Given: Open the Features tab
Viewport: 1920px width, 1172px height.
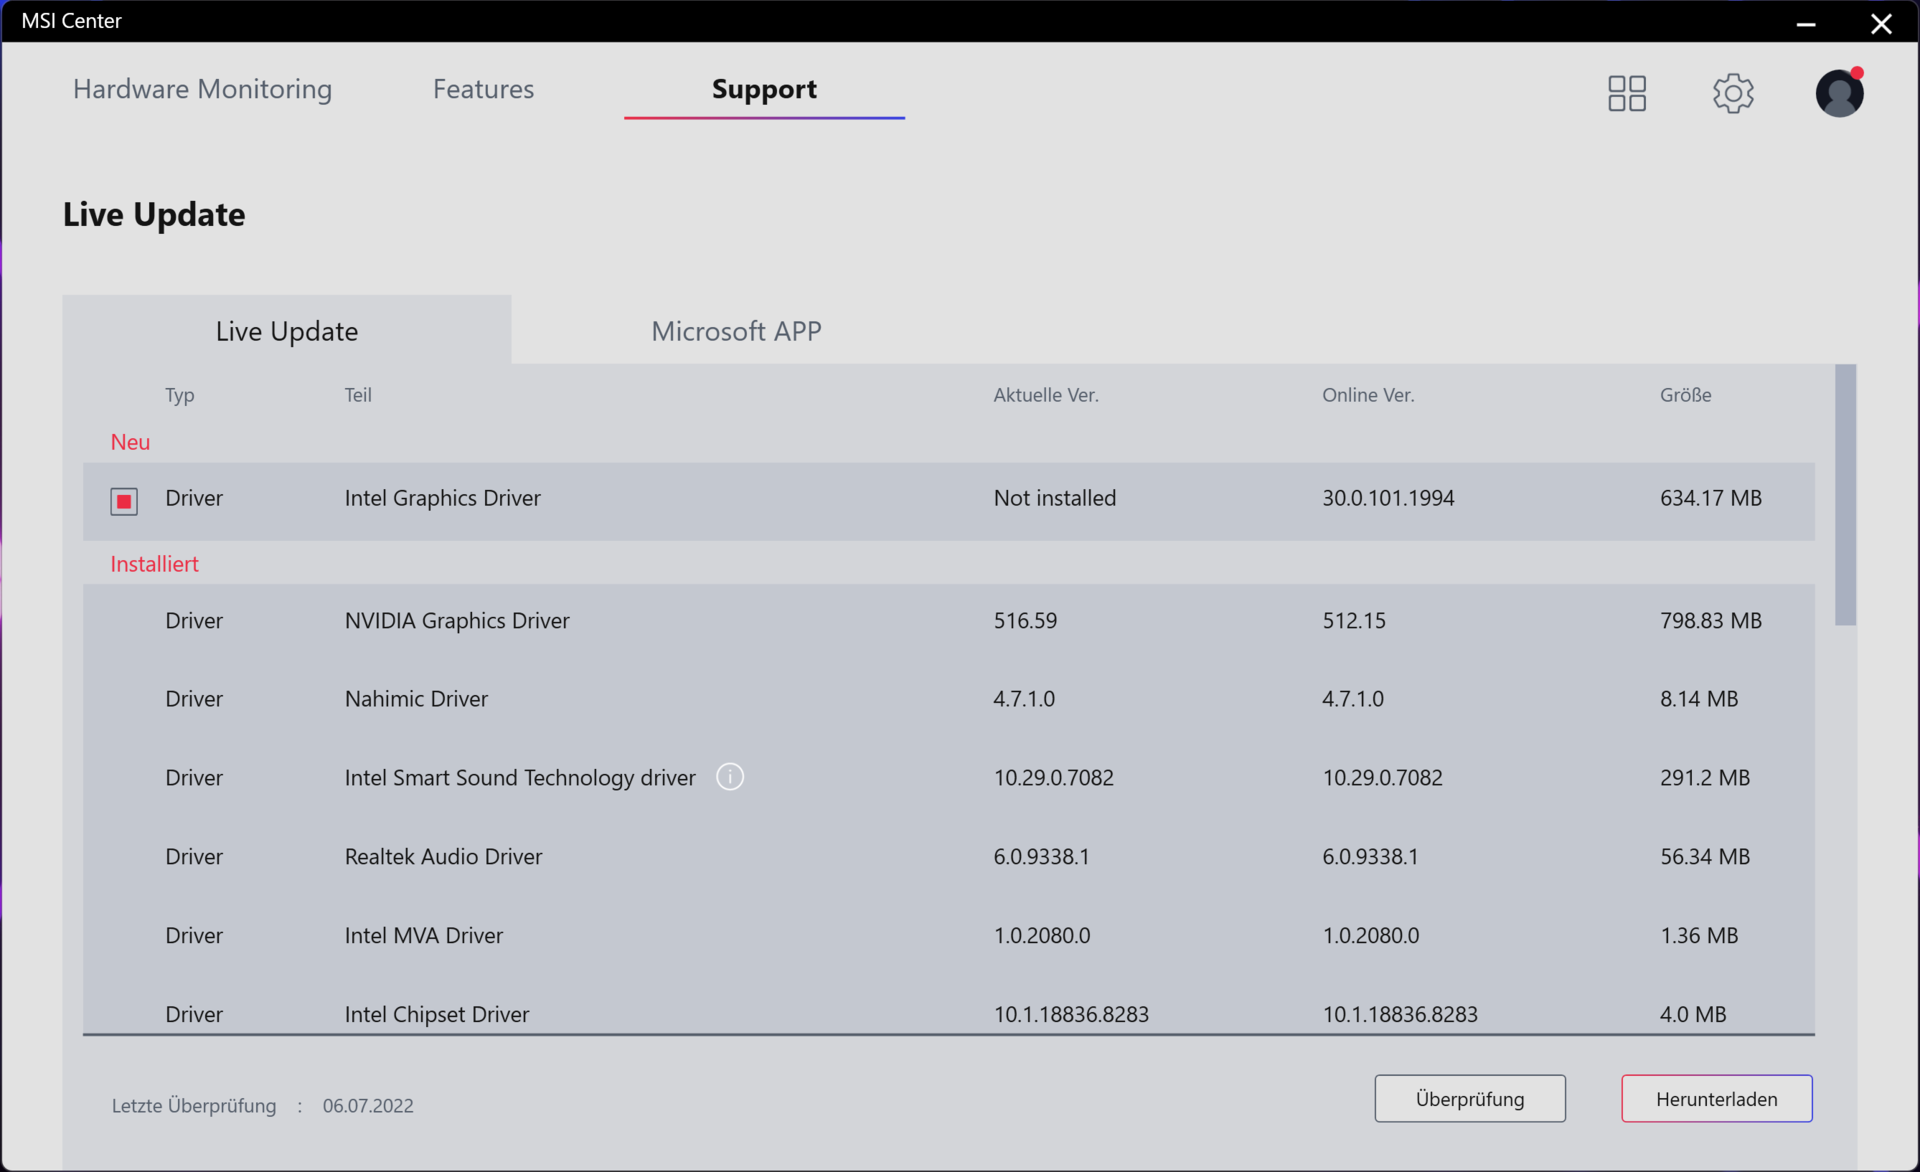Looking at the screenshot, I should coord(483,89).
